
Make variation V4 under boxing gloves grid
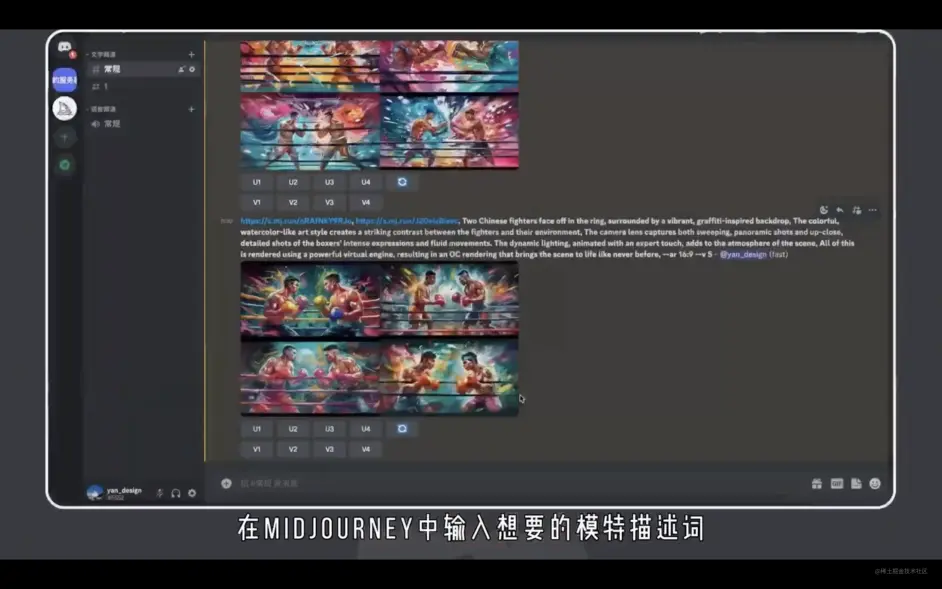tap(366, 450)
